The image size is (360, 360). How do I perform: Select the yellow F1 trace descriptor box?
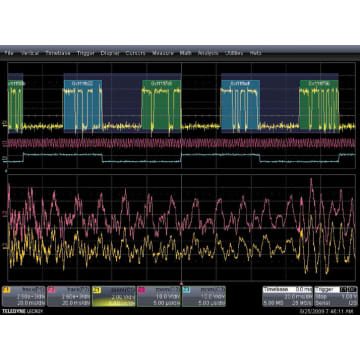point(24,296)
